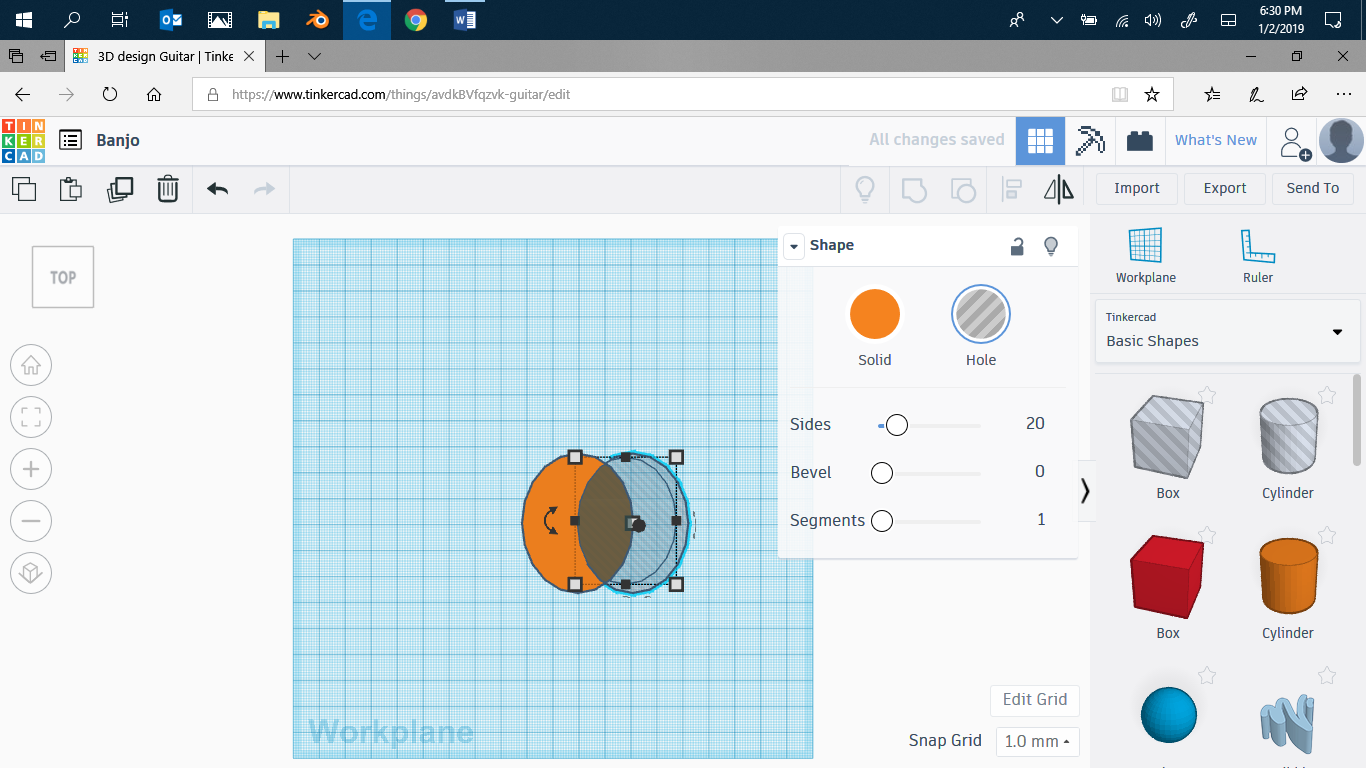Select the blue Sphere shape
The image size is (1366, 768).
(x=1168, y=715)
